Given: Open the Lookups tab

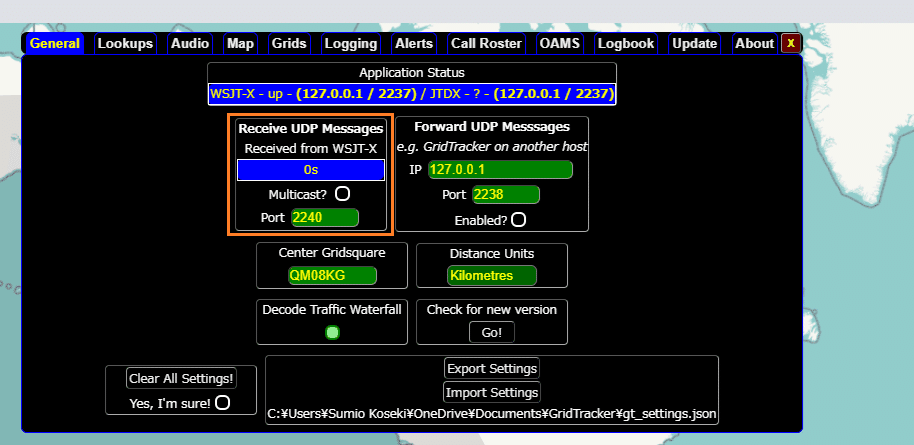Looking at the screenshot, I should point(125,43).
